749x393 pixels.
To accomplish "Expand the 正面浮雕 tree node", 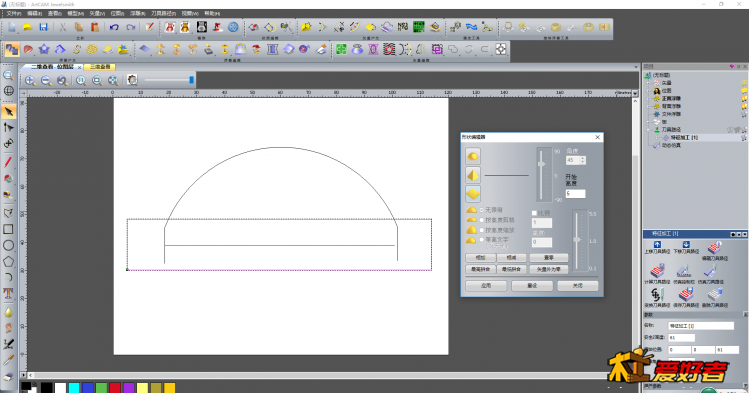I will (x=649, y=98).
